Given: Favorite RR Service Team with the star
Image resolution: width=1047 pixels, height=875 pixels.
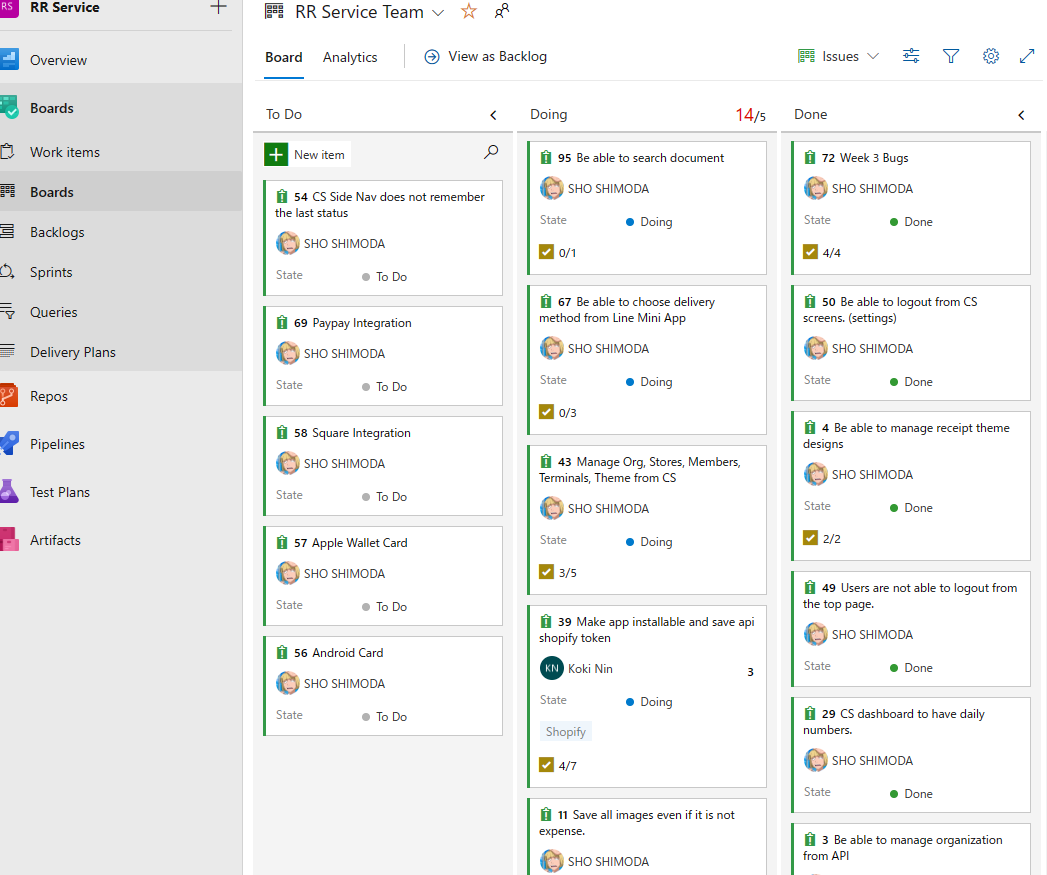Looking at the screenshot, I should [468, 11].
